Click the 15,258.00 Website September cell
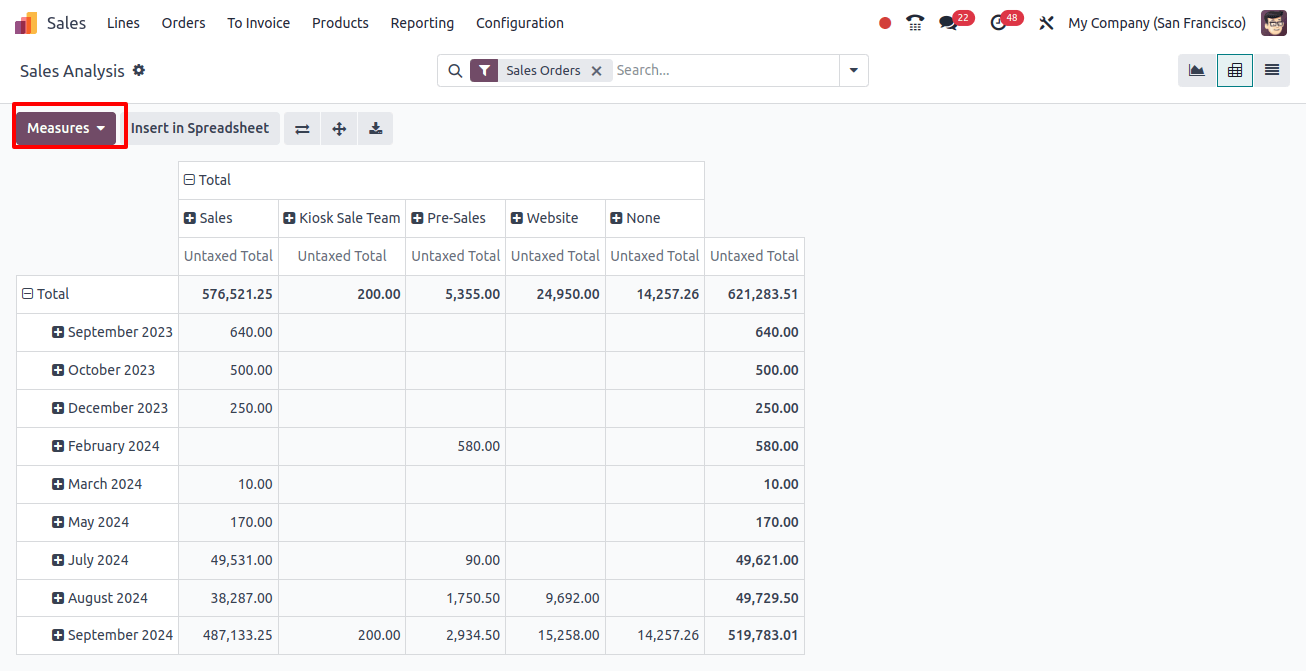The height and width of the screenshot is (672, 1306). click(x=555, y=635)
